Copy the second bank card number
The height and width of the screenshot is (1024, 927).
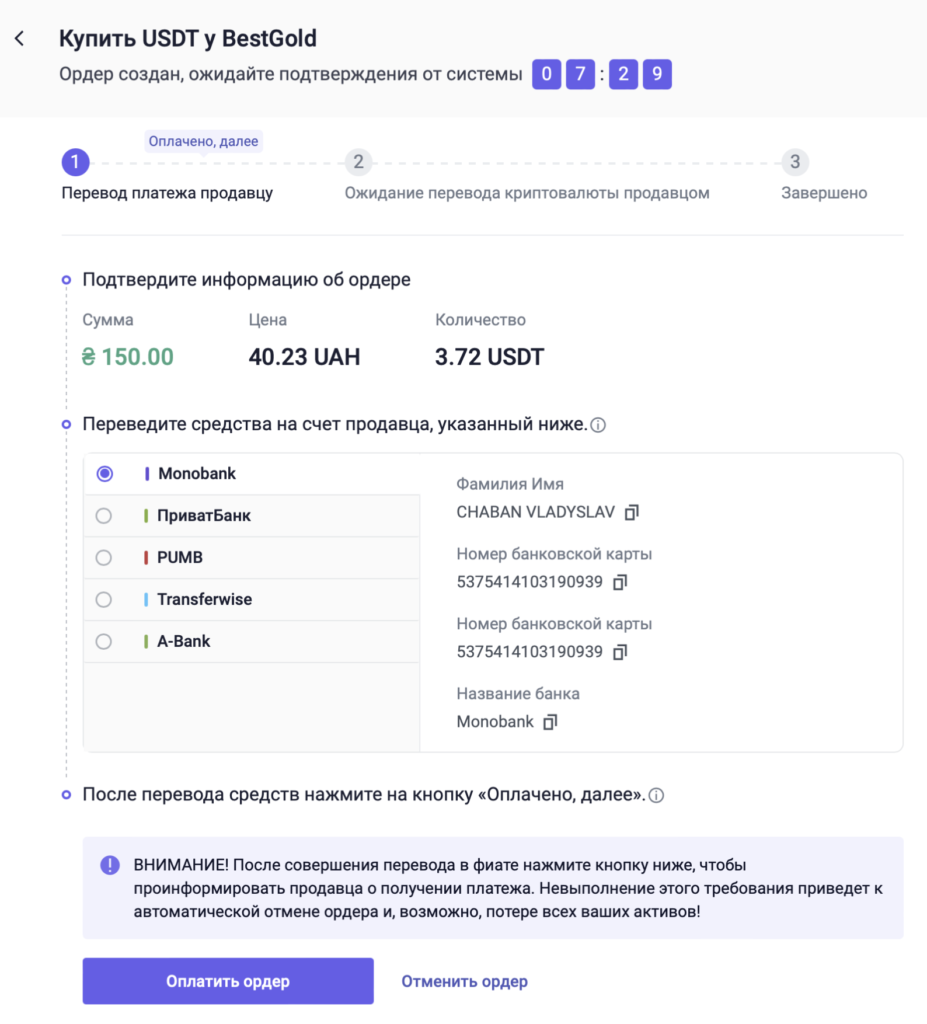click(x=620, y=652)
